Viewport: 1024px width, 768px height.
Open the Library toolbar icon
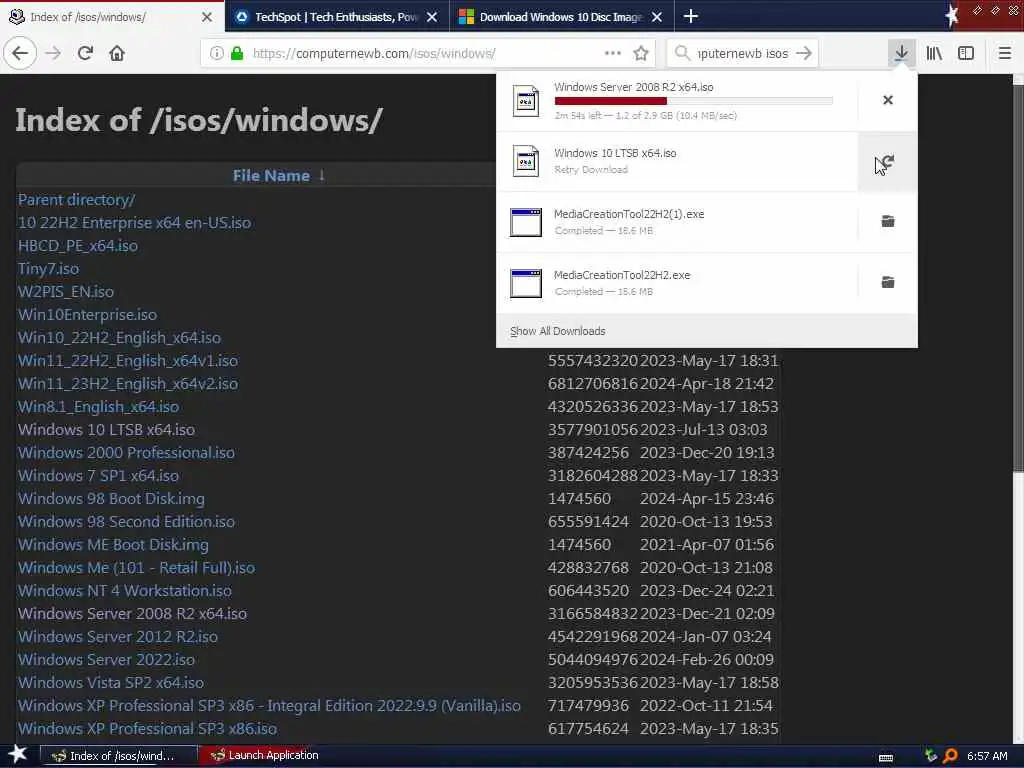point(934,54)
